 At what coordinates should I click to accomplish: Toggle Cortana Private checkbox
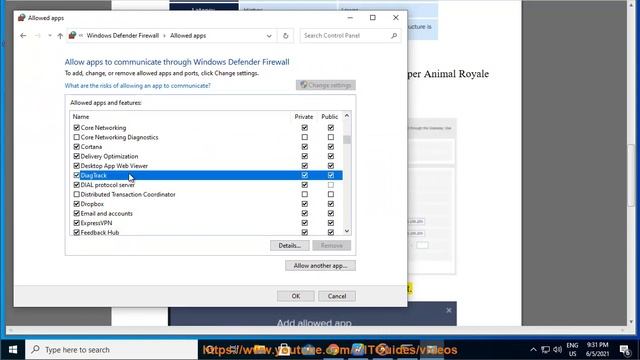pos(304,147)
